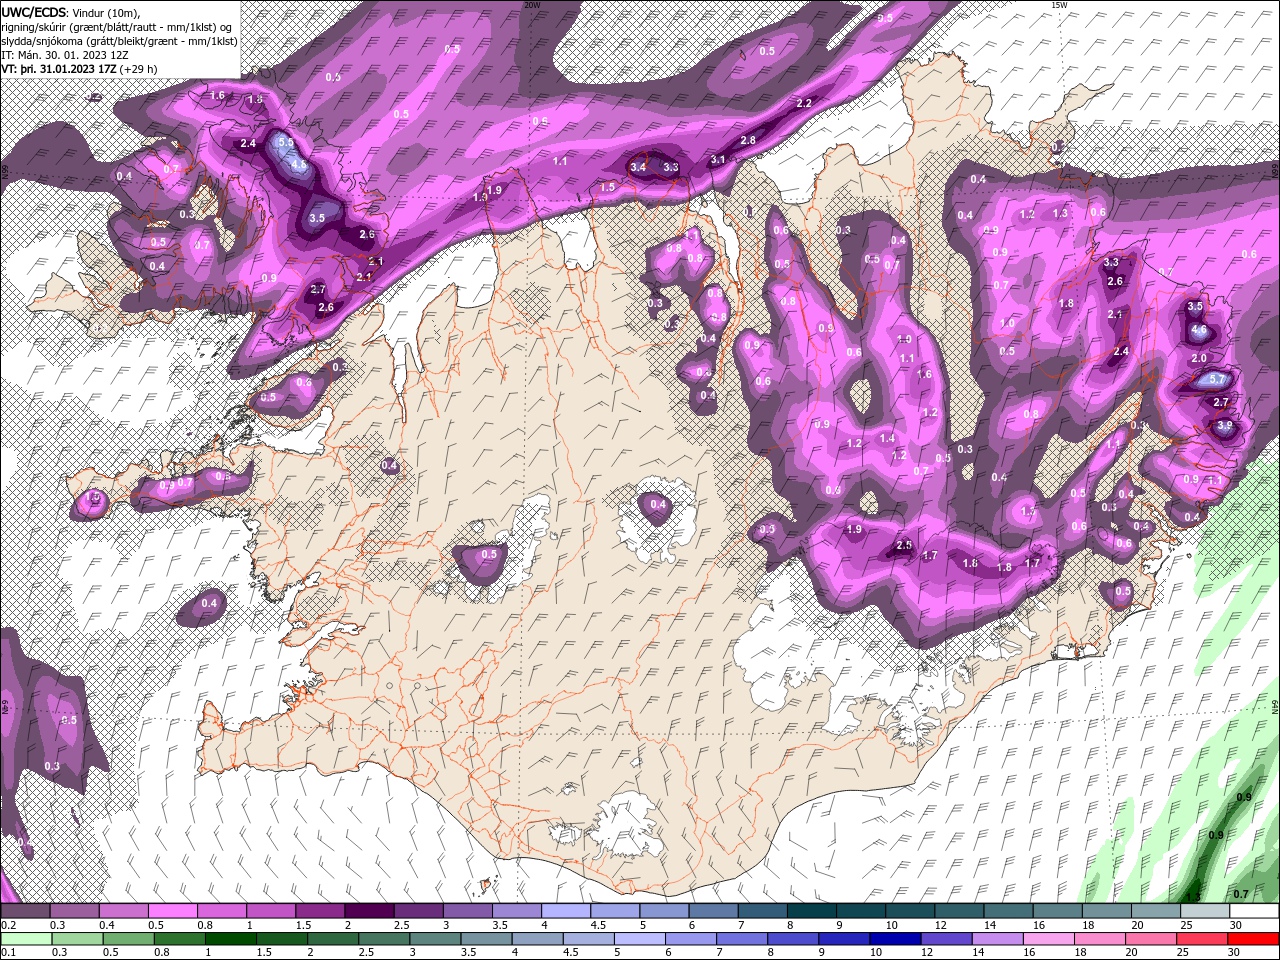Click the 'IT: Mán. 30. 01. 2023 12Z' line
1280x960 pixels.
tap(64, 55)
